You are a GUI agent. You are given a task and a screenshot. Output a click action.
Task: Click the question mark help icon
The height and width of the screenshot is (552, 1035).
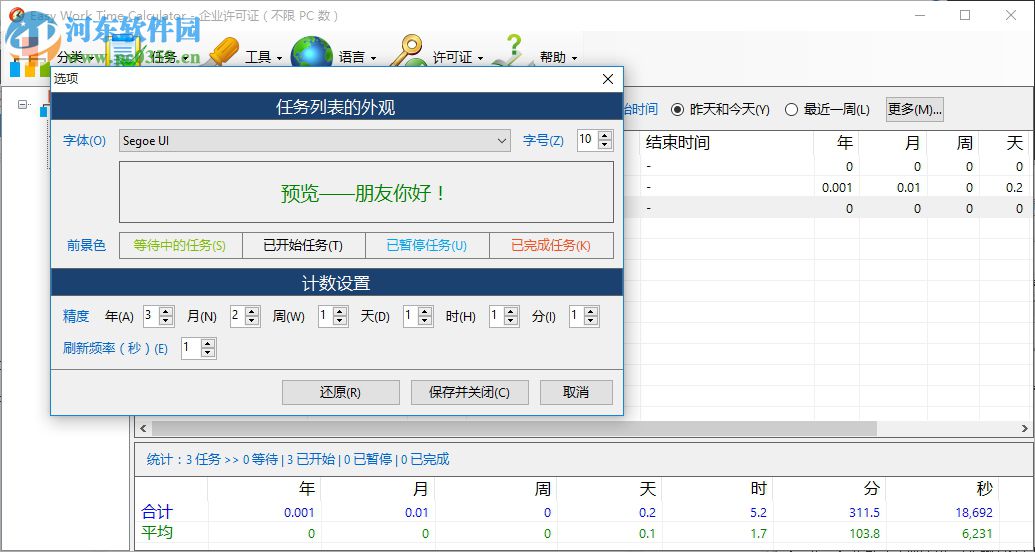tap(512, 50)
